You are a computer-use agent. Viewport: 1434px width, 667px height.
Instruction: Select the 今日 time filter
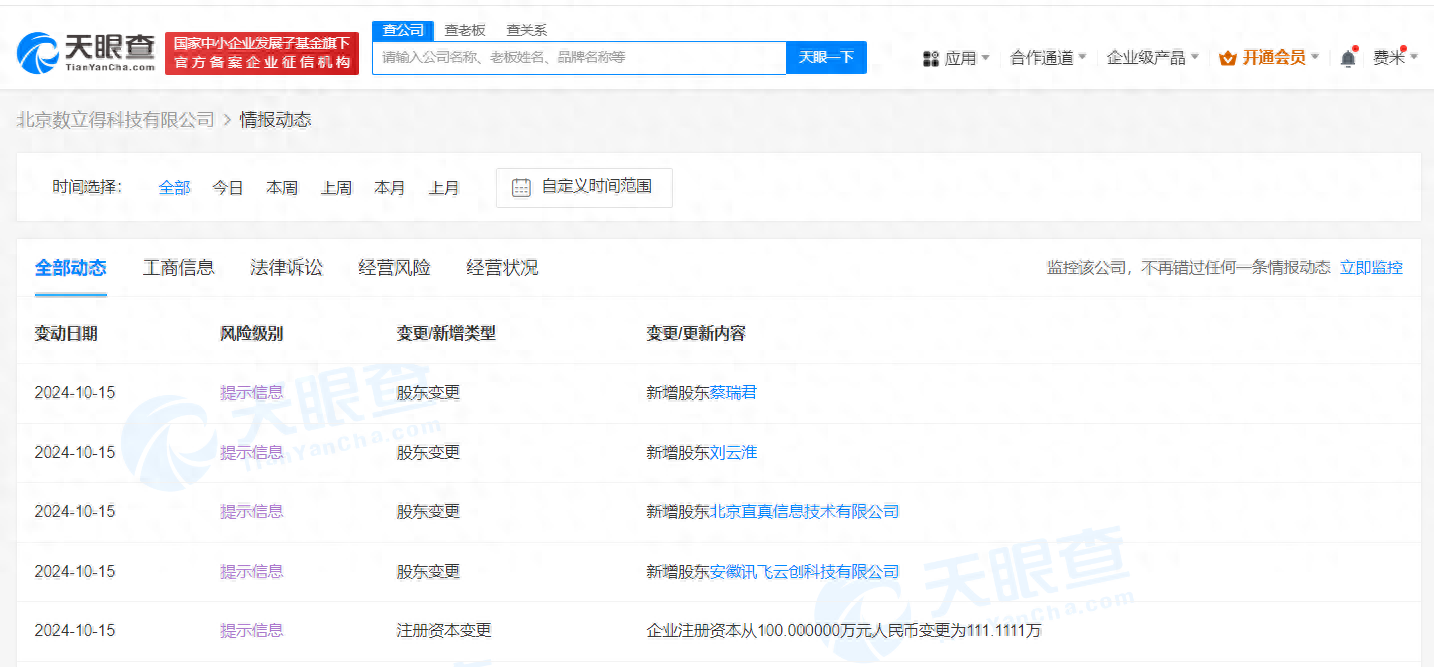228,188
